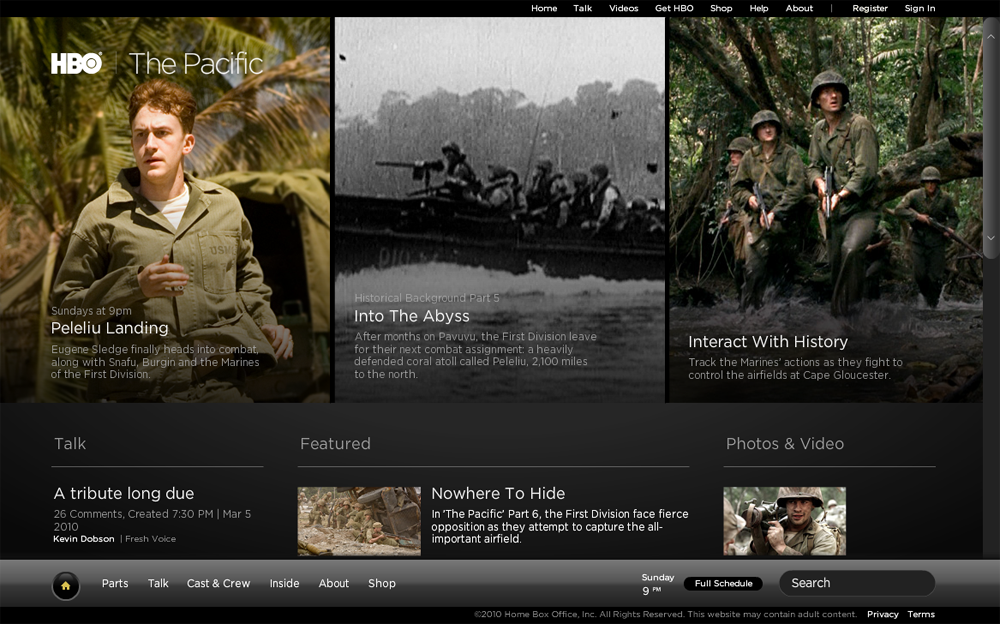Open The Pacific show title

coord(196,64)
